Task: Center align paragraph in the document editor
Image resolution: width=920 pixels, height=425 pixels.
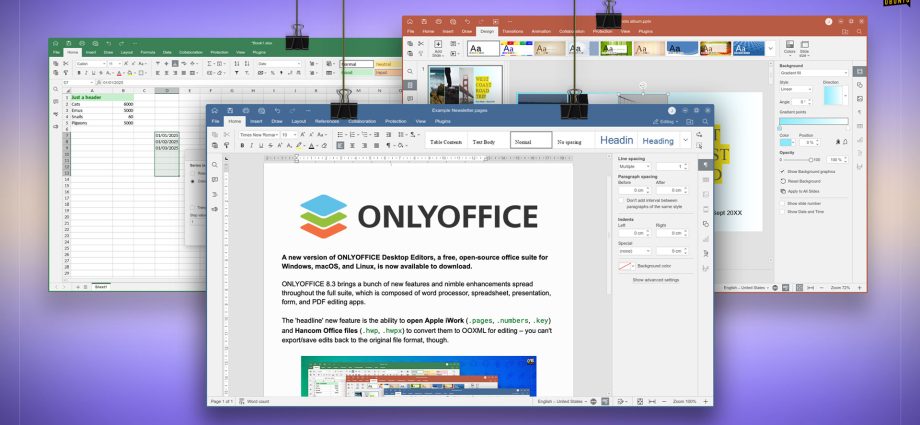Action: 352,146
